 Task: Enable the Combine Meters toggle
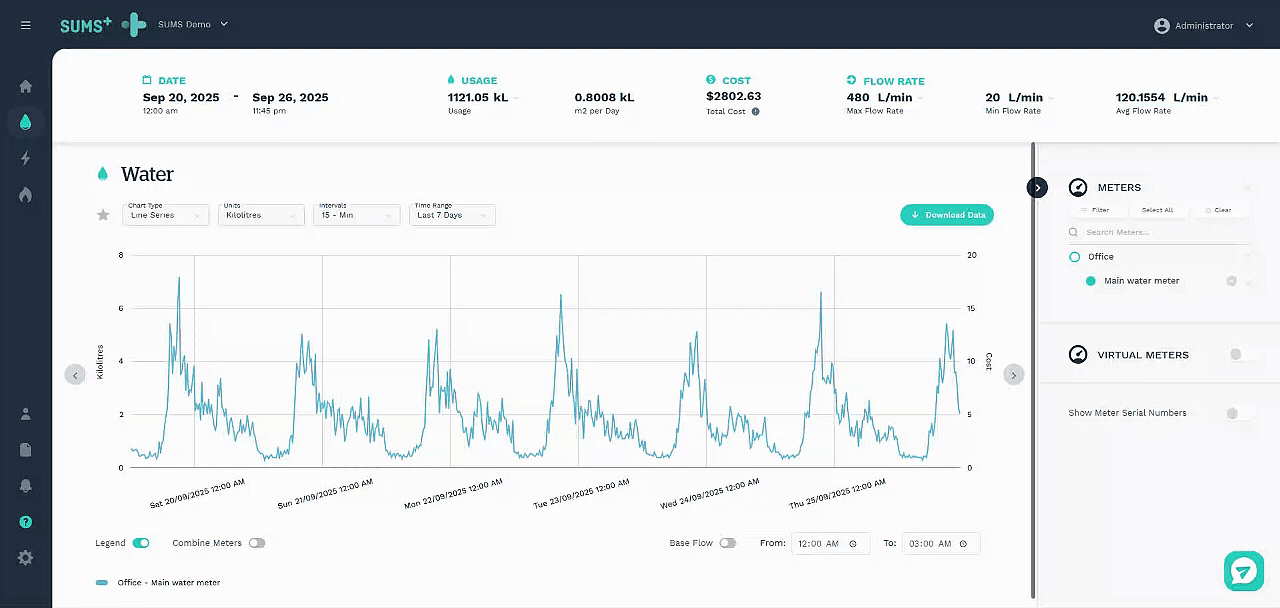[x=257, y=543]
